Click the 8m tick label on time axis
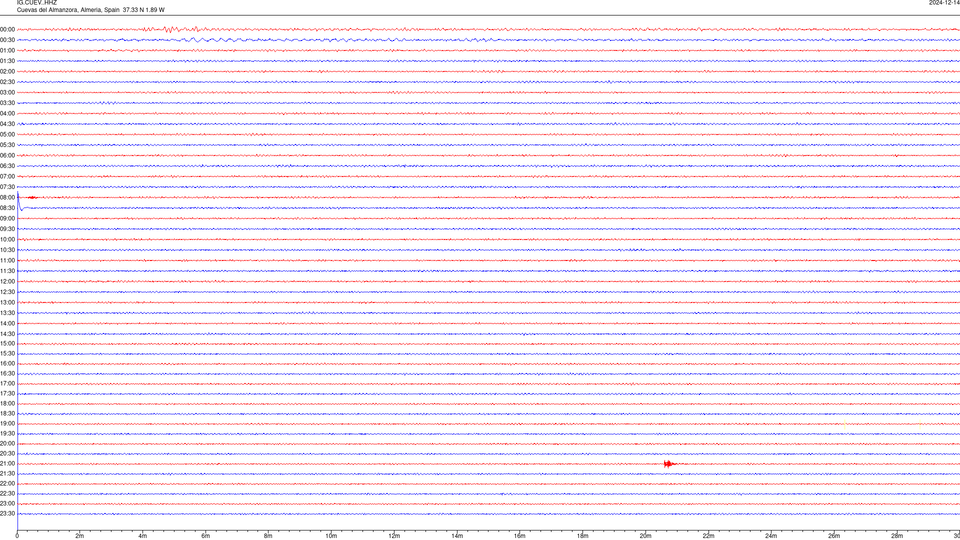The image size is (960, 540). (x=268, y=536)
